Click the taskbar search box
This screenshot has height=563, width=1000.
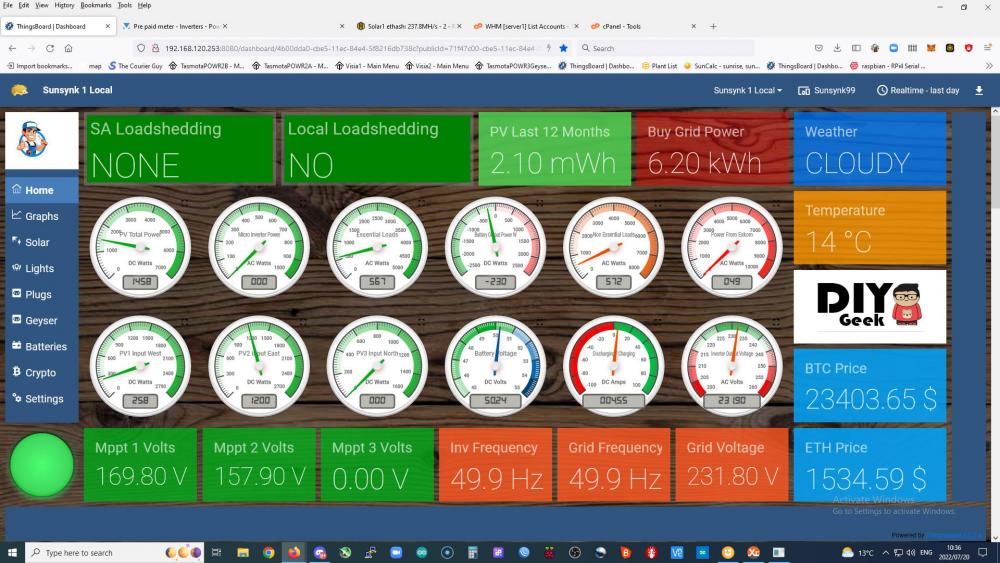click(x=115, y=552)
